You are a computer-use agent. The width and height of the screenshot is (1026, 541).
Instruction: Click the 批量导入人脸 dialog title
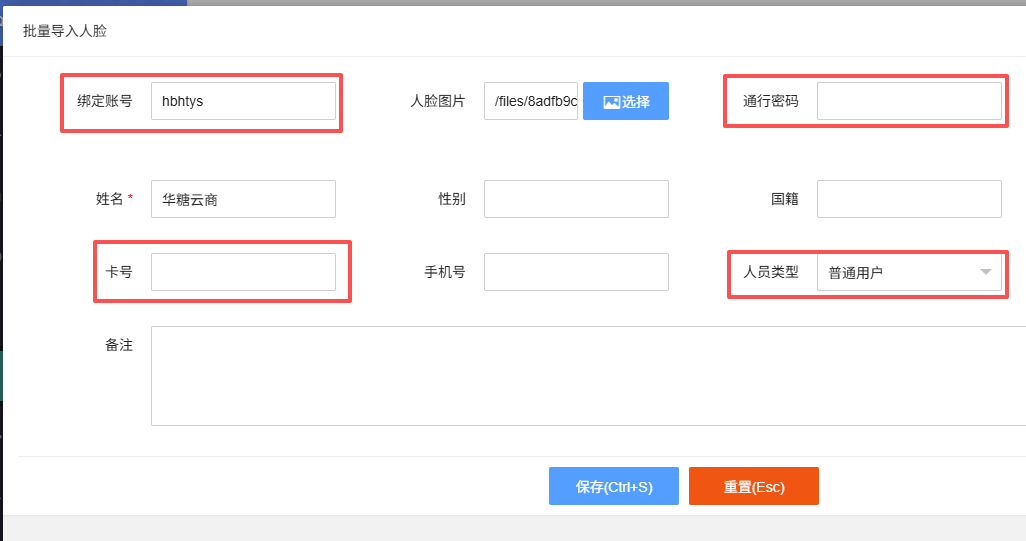pos(65,31)
